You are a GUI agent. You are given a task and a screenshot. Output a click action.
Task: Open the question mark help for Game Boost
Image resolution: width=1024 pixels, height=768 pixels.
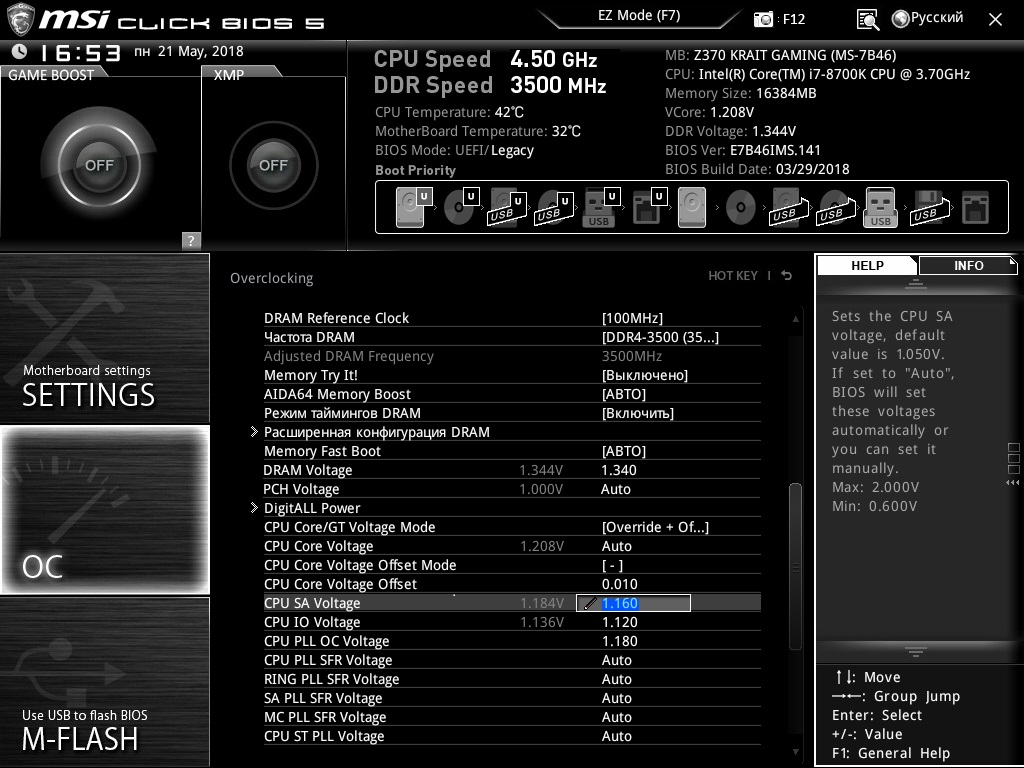[191, 240]
